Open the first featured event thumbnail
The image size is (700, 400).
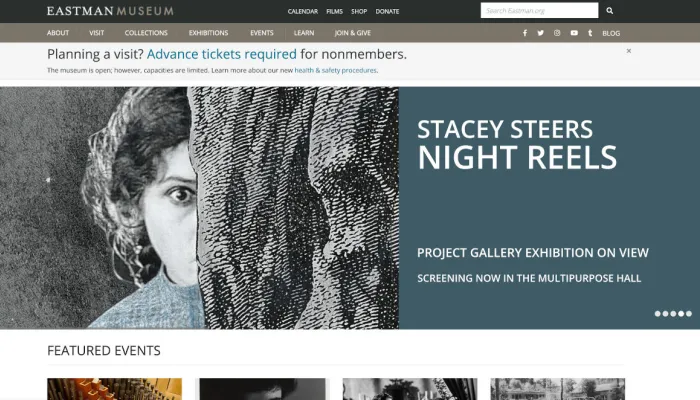pos(114,389)
